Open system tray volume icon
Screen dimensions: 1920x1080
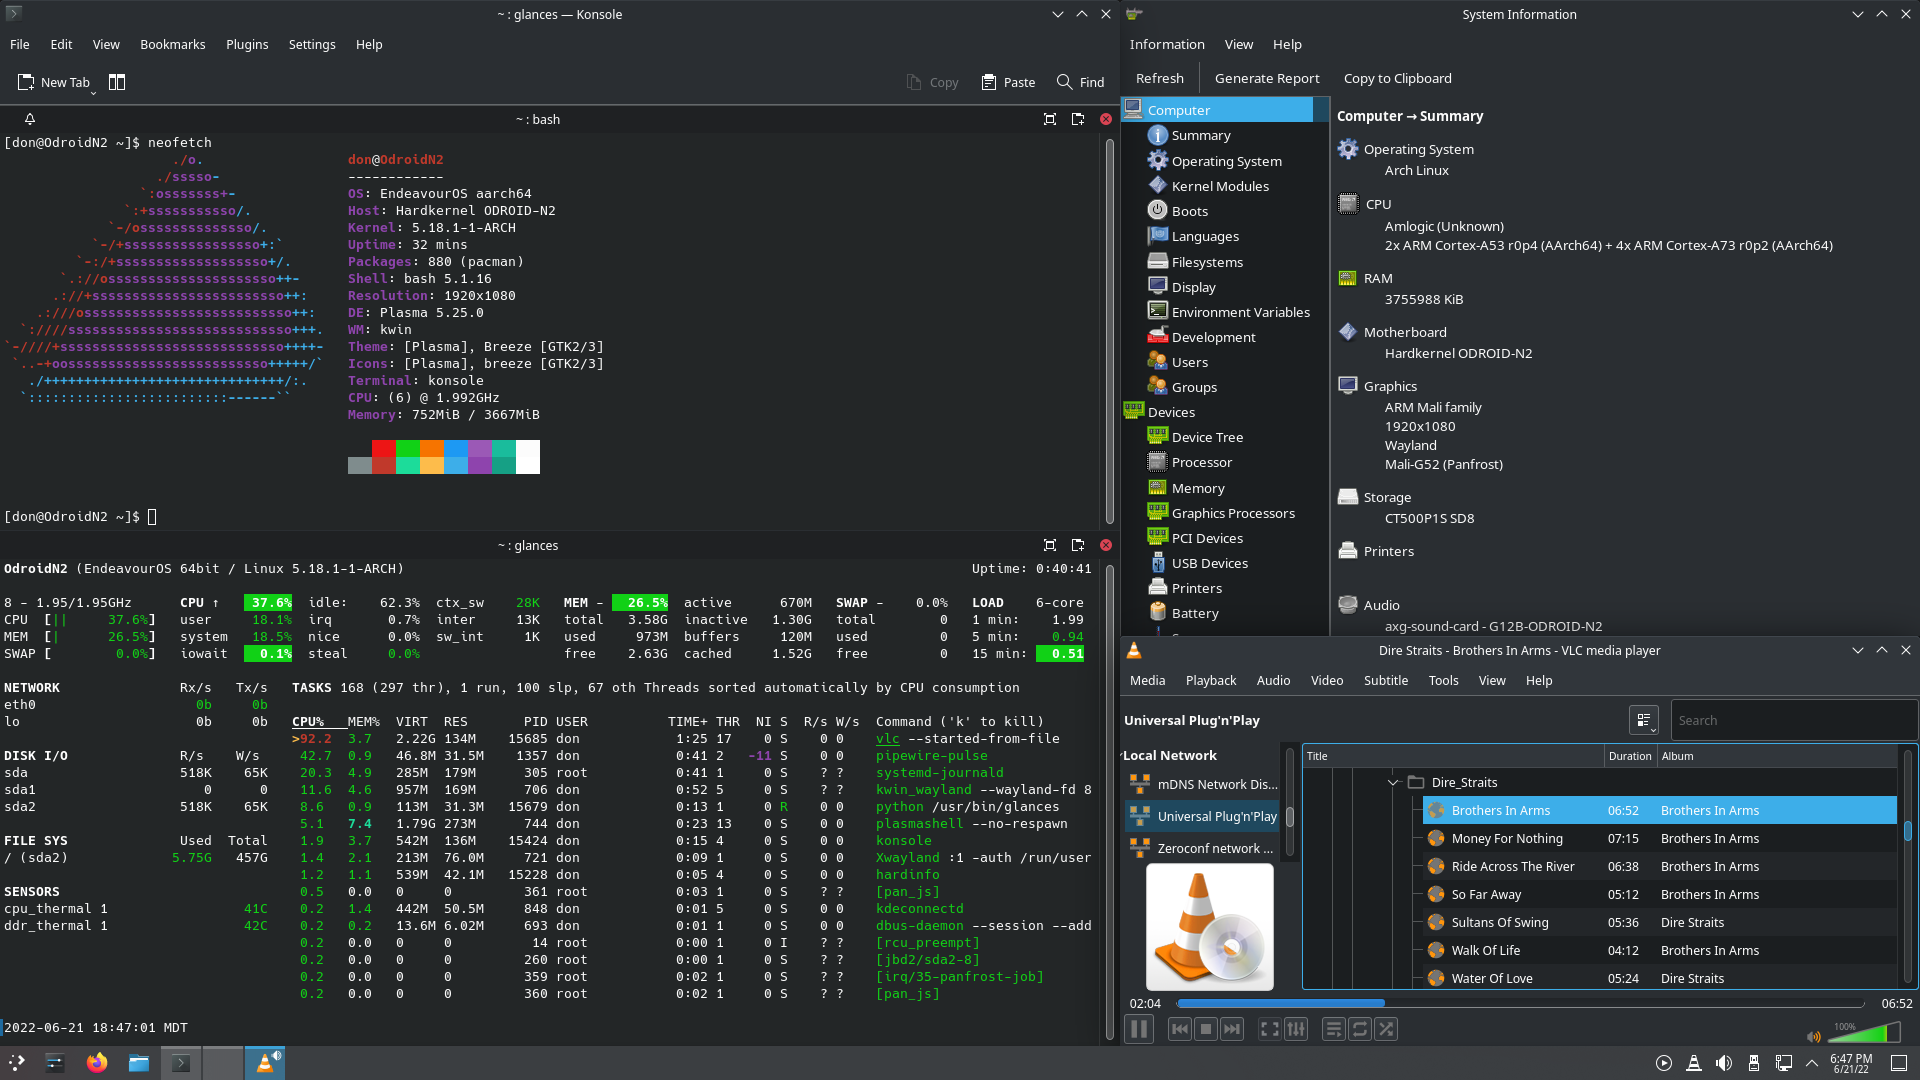1723,1063
